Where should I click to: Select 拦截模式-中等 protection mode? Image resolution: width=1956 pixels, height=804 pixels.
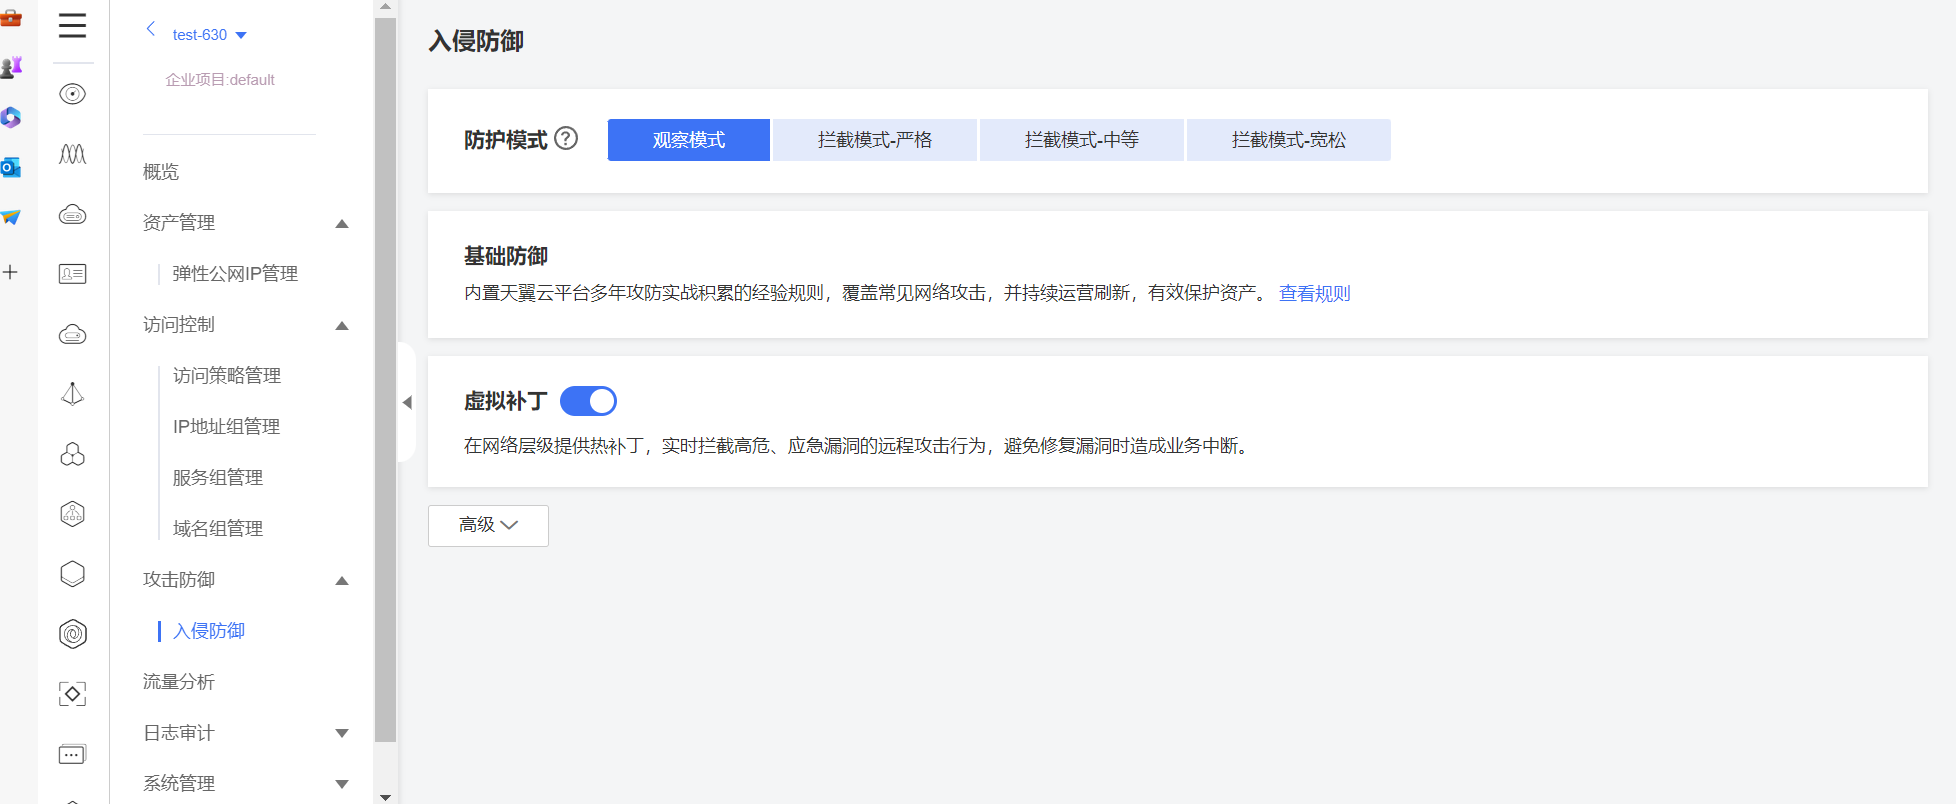coord(1081,140)
